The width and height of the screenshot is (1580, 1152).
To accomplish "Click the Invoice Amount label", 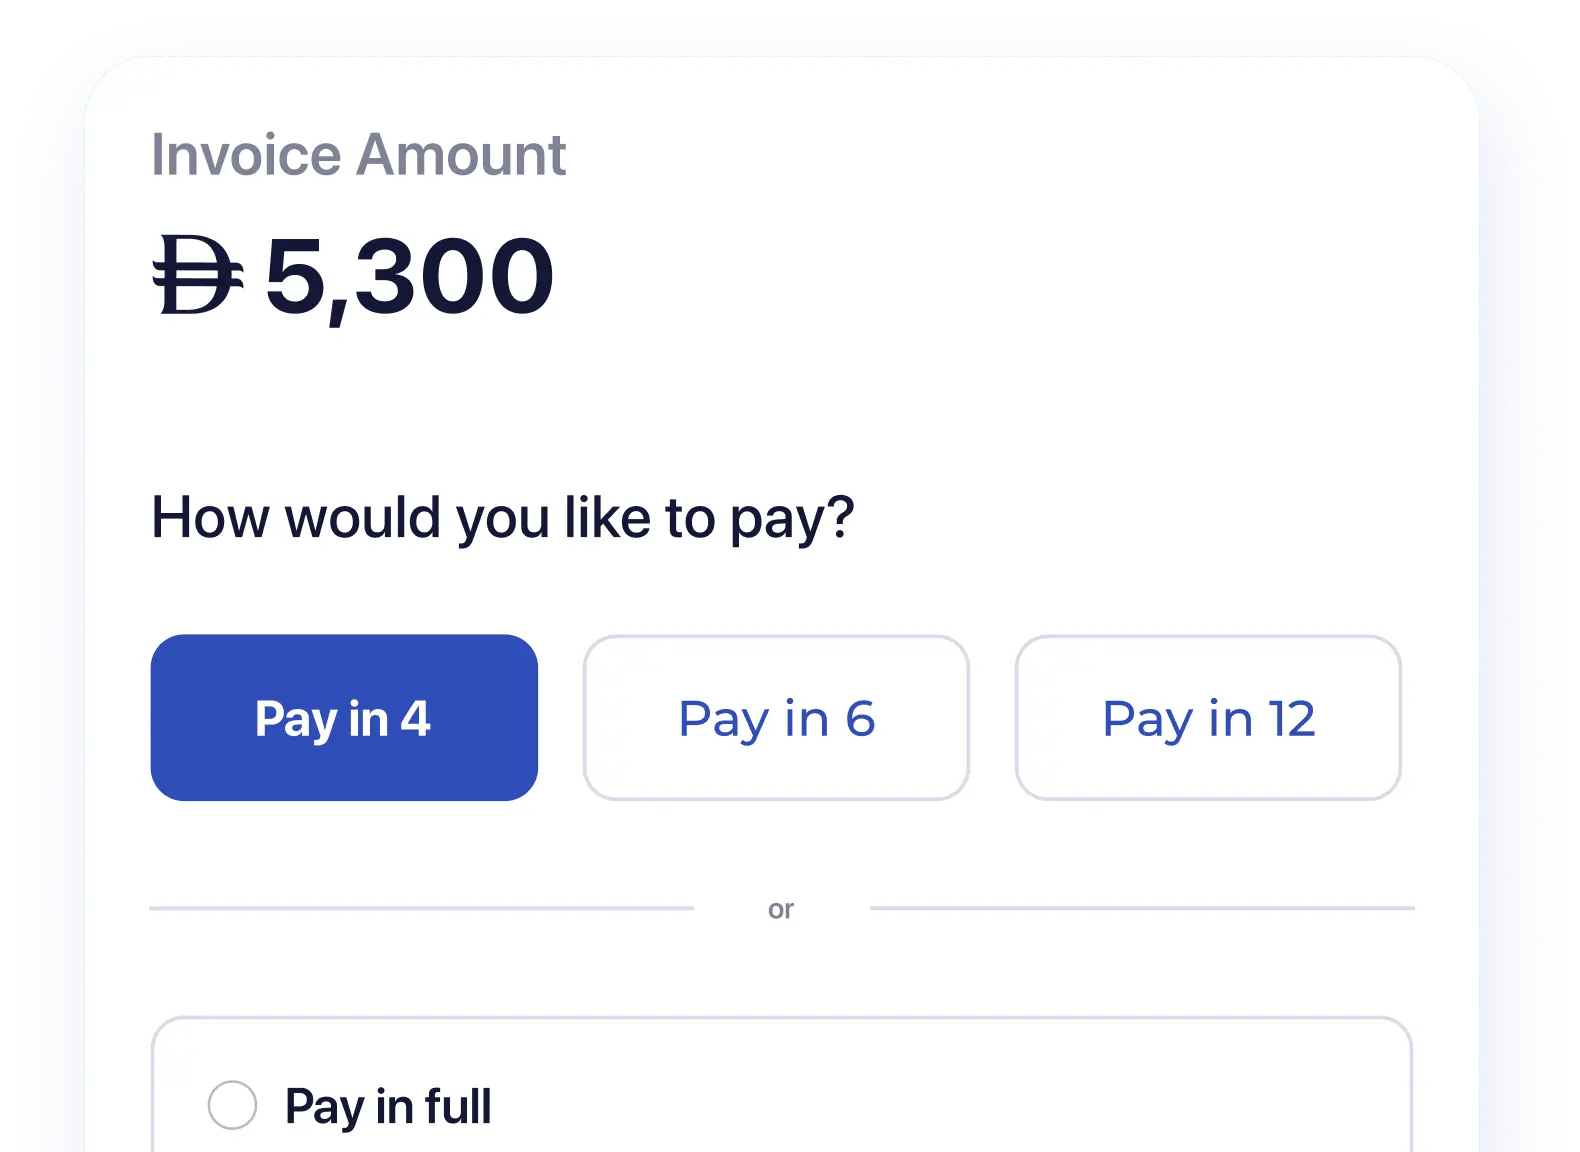I will pos(358,155).
